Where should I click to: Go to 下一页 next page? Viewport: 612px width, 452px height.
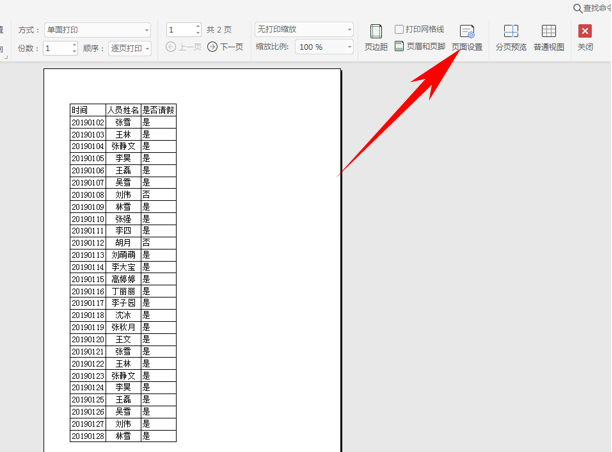pos(225,47)
